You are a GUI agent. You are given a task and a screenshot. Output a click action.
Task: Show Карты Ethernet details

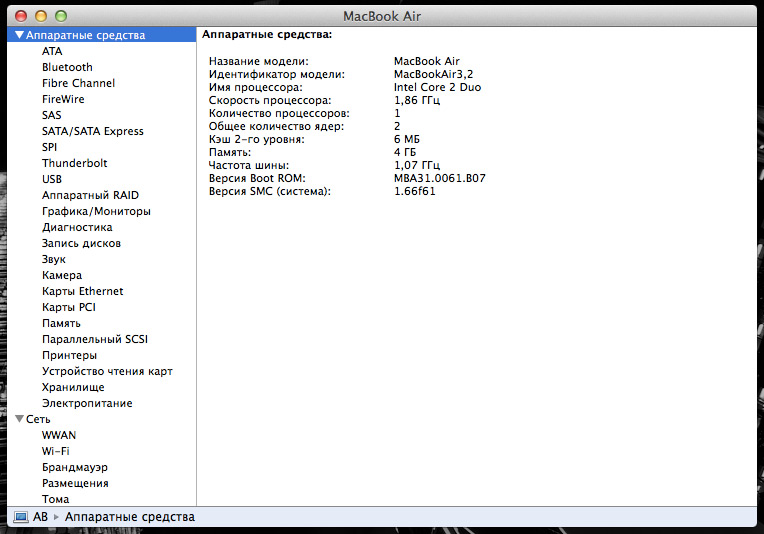coord(83,291)
